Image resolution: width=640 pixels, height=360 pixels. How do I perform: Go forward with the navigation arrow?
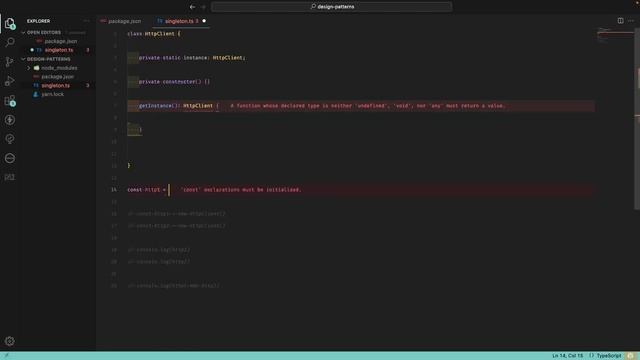point(203,7)
